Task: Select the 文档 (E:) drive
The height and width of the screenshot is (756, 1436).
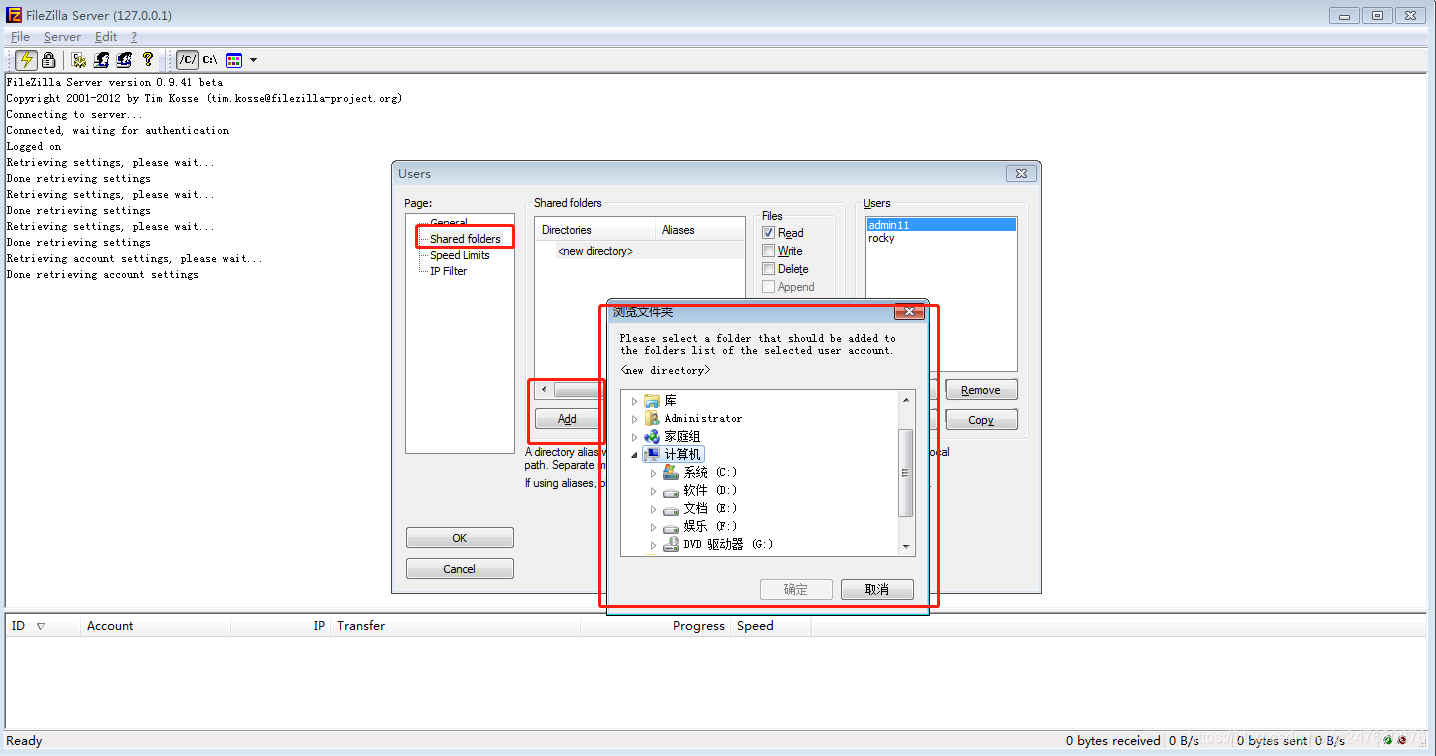Action: coord(700,508)
